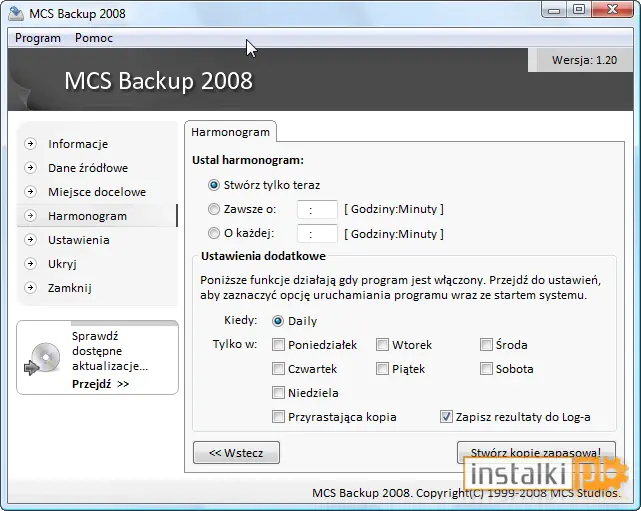Open Miejsce docelowe section

(97, 192)
